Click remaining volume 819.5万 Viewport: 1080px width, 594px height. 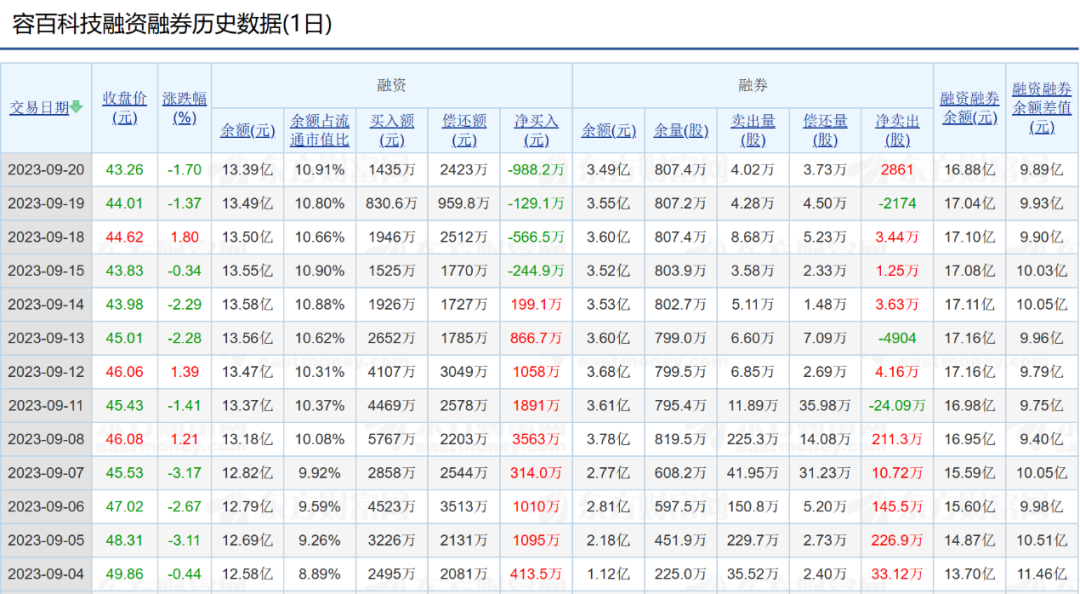pyautogui.click(x=681, y=439)
